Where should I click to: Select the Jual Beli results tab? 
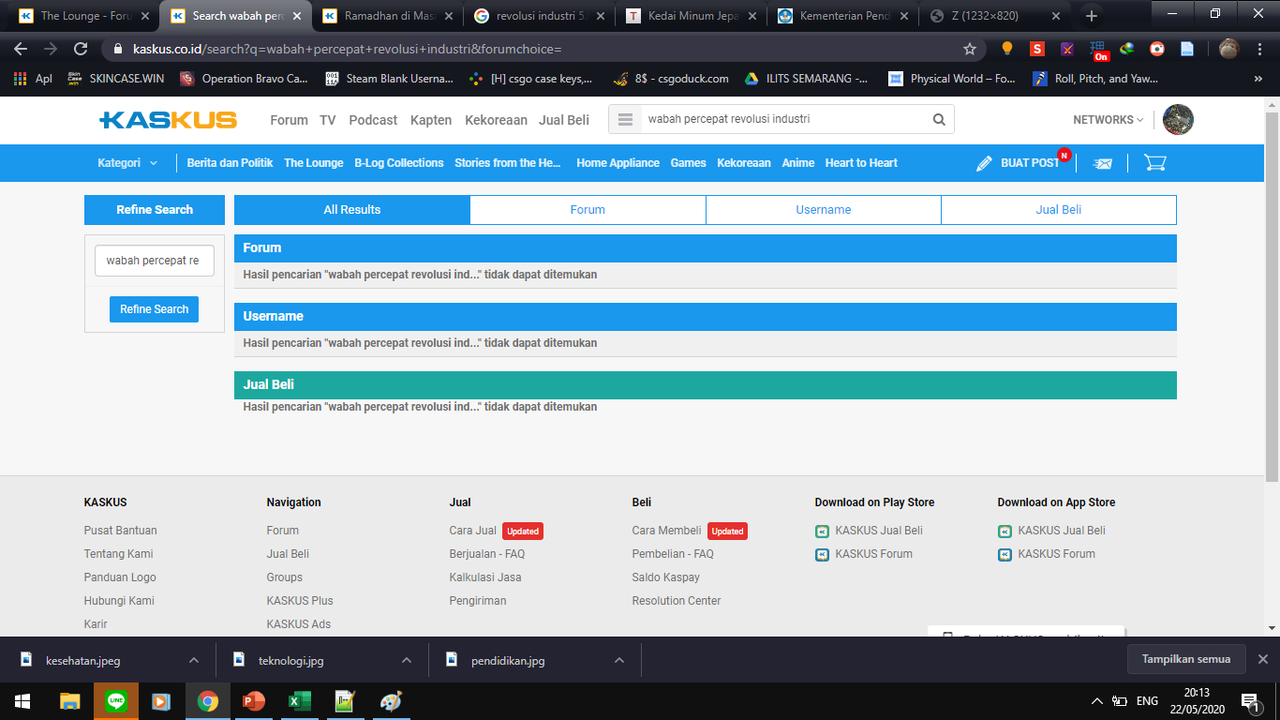(x=1059, y=210)
